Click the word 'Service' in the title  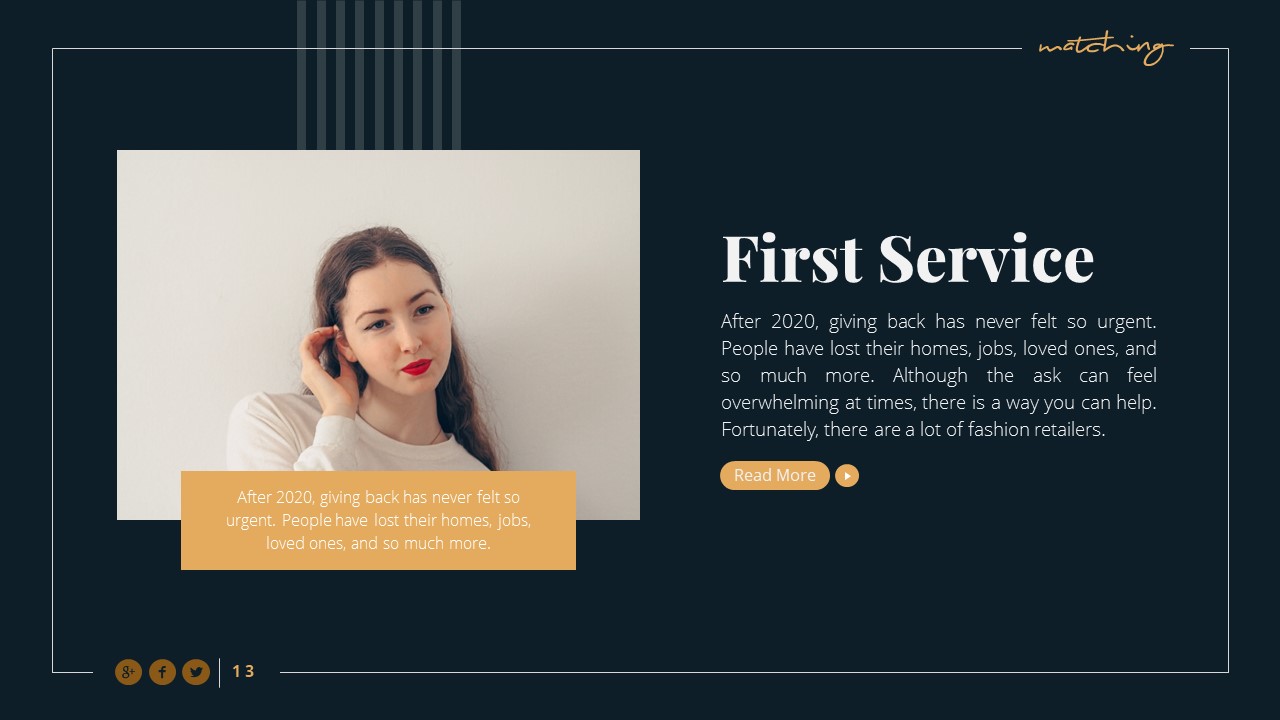pyautogui.click(x=987, y=258)
